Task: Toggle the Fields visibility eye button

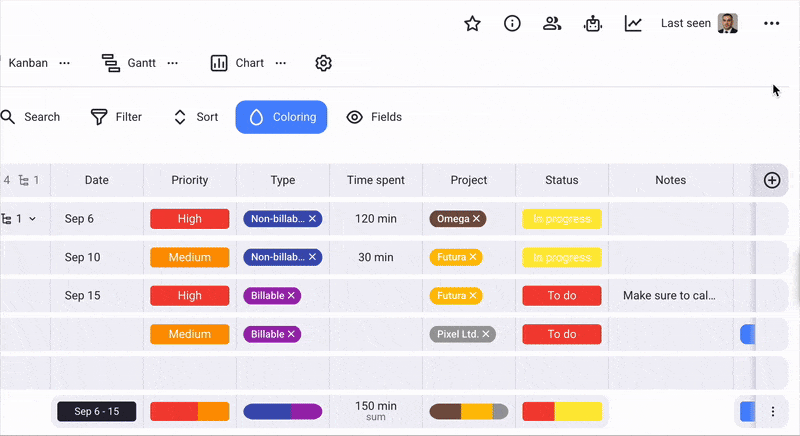Action: [x=374, y=117]
